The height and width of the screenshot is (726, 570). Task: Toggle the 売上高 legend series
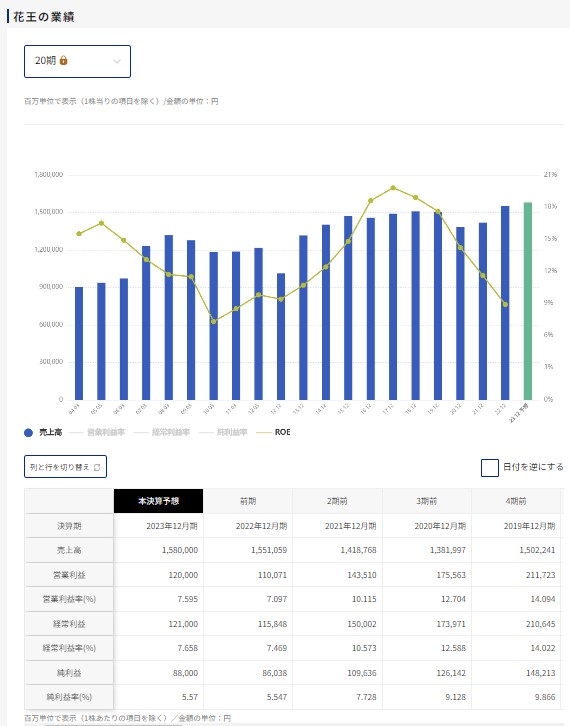coord(43,432)
